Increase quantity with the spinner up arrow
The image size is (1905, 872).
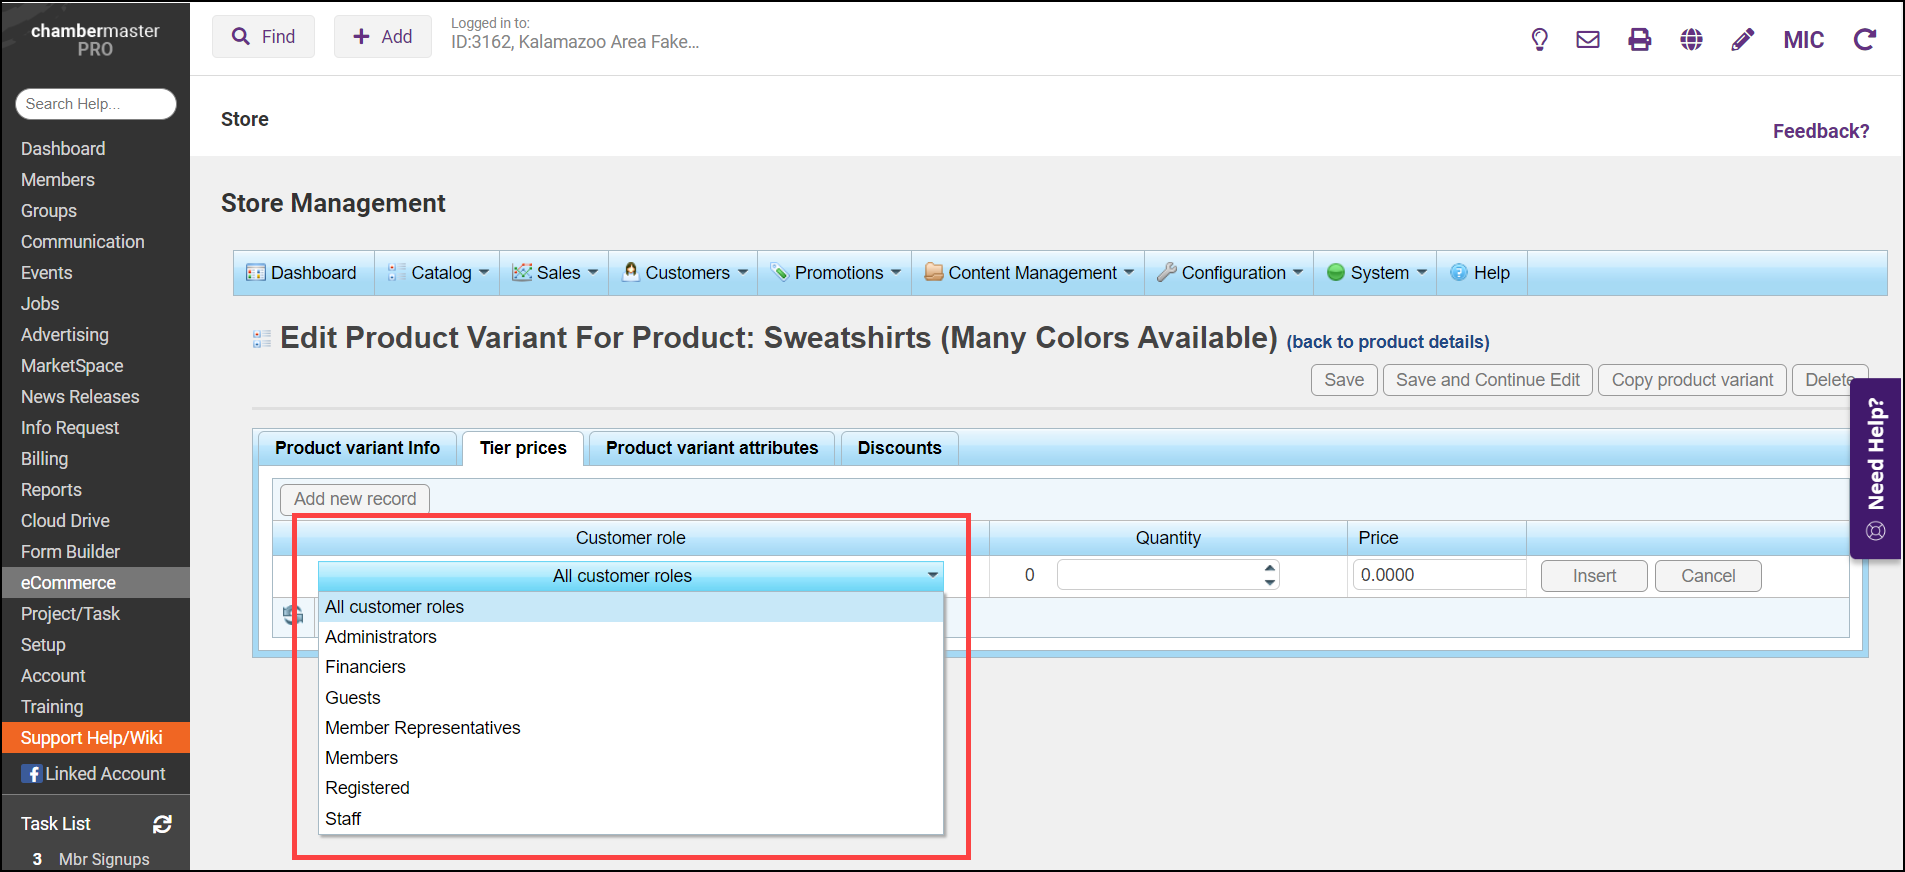1269,569
